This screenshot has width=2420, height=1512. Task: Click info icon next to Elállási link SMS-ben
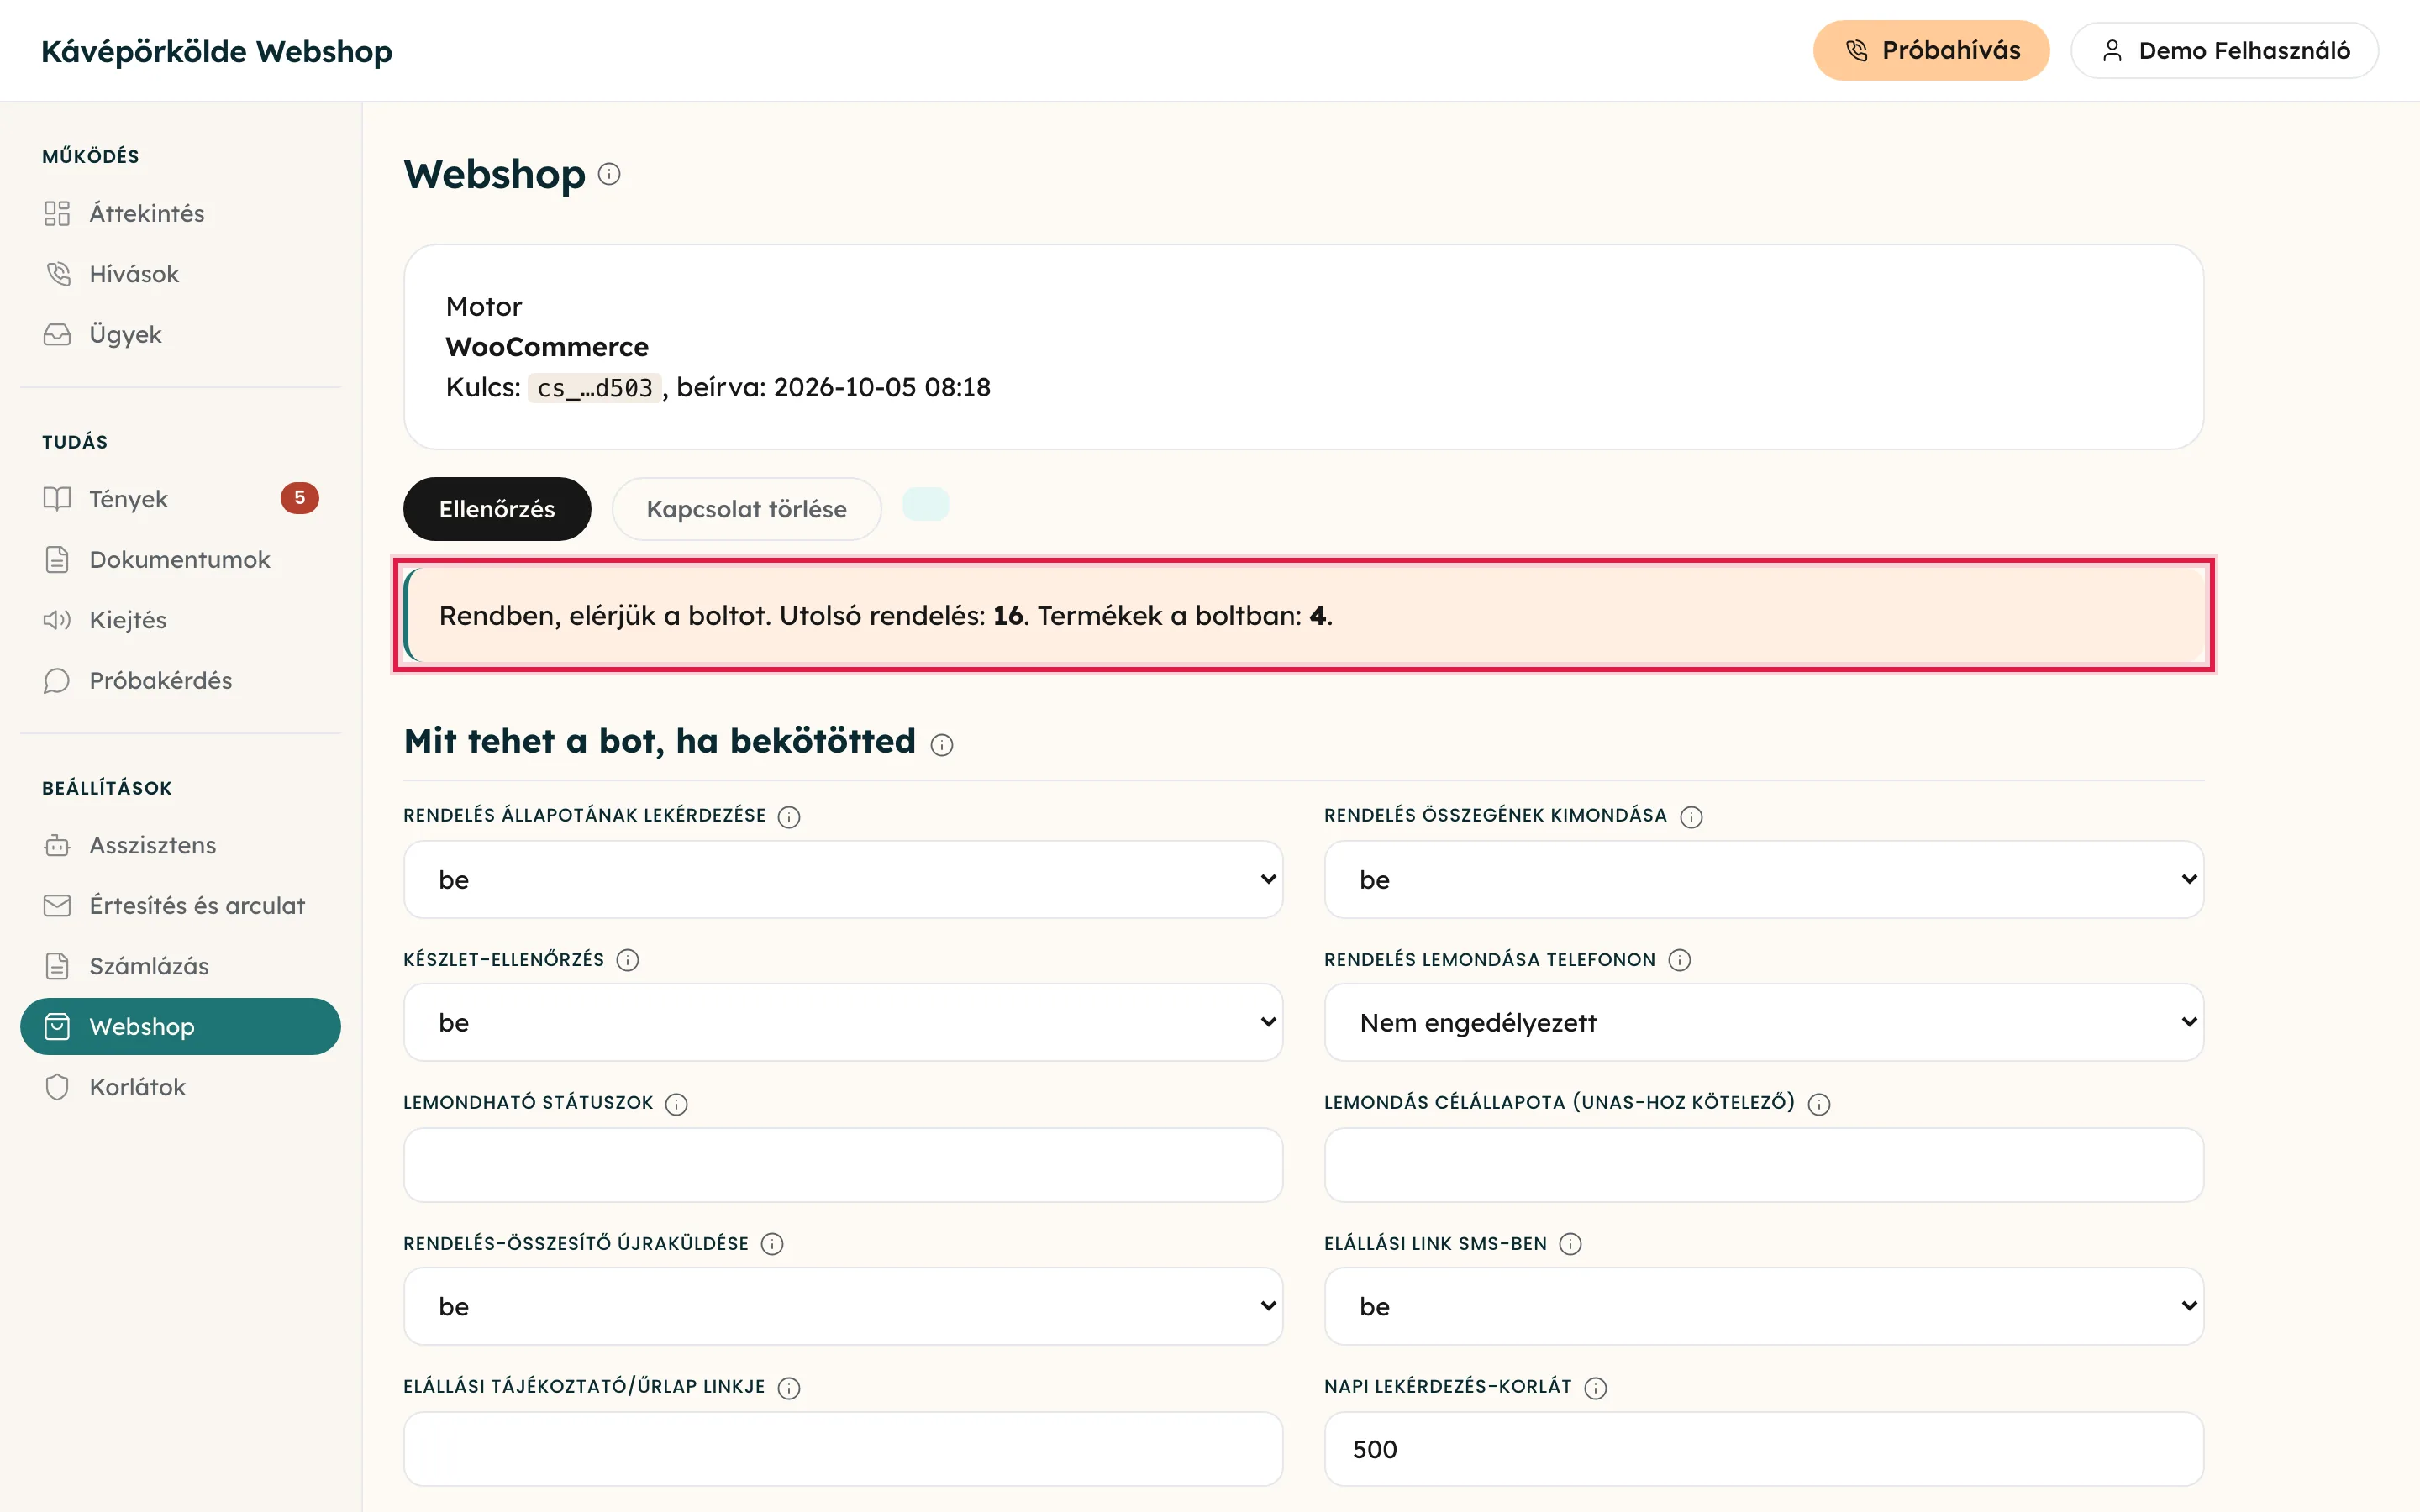point(1570,1244)
